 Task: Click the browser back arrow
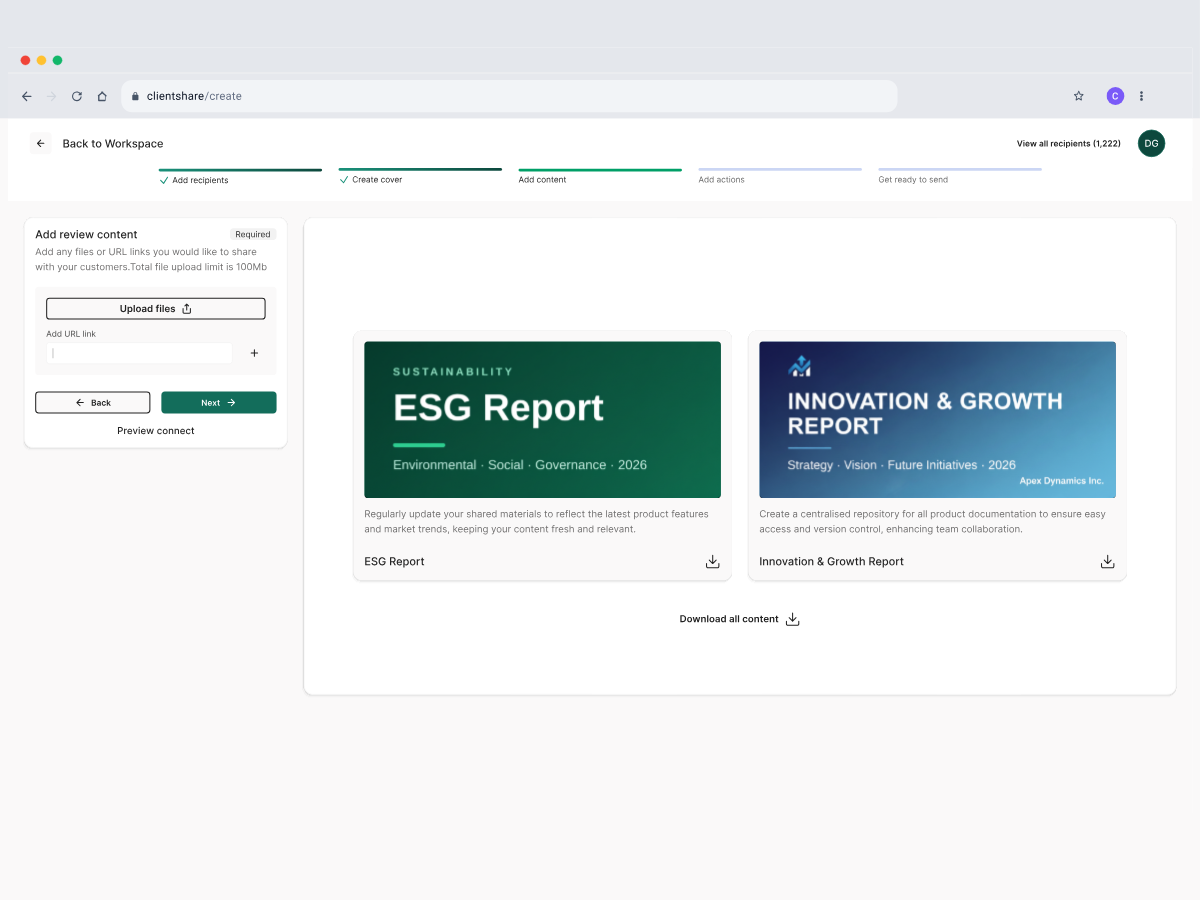26,96
